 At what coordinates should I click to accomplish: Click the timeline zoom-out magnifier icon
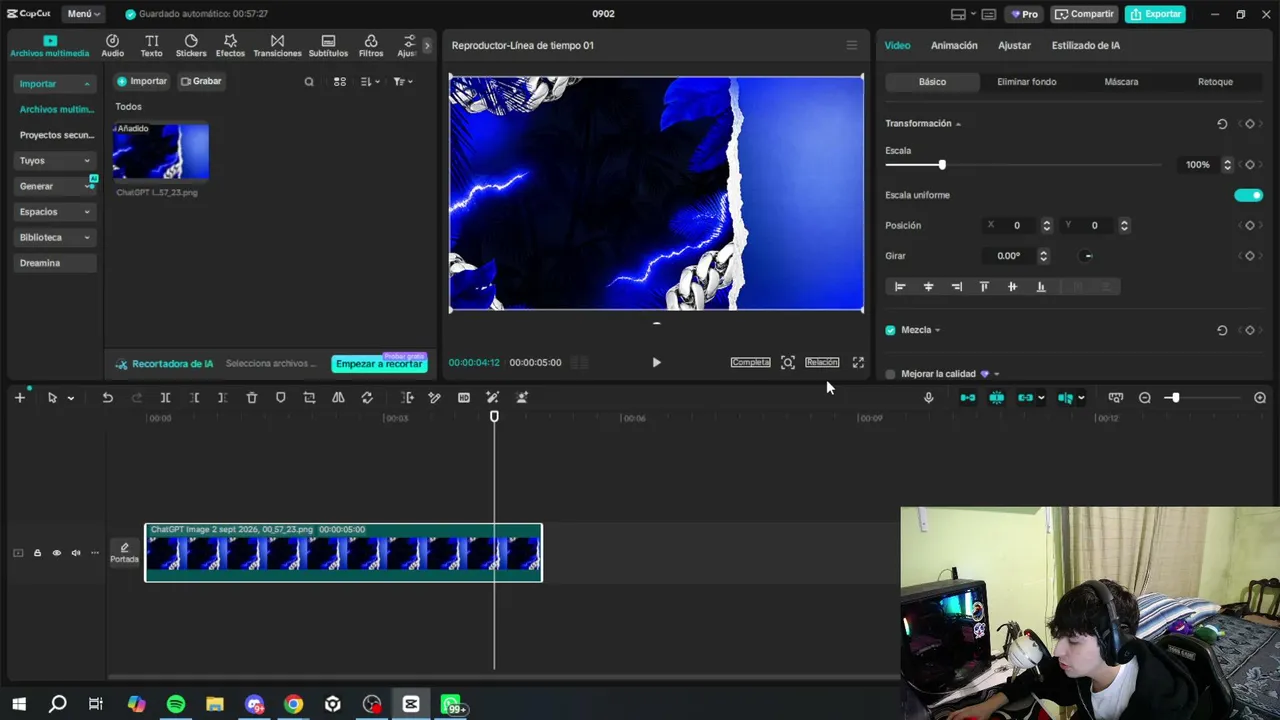[x=1145, y=398]
